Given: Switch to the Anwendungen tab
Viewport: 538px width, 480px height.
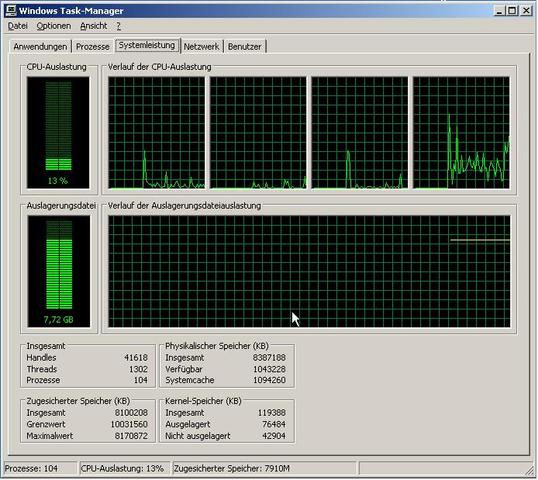Looking at the screenshot, I should (x=40, y=46).
